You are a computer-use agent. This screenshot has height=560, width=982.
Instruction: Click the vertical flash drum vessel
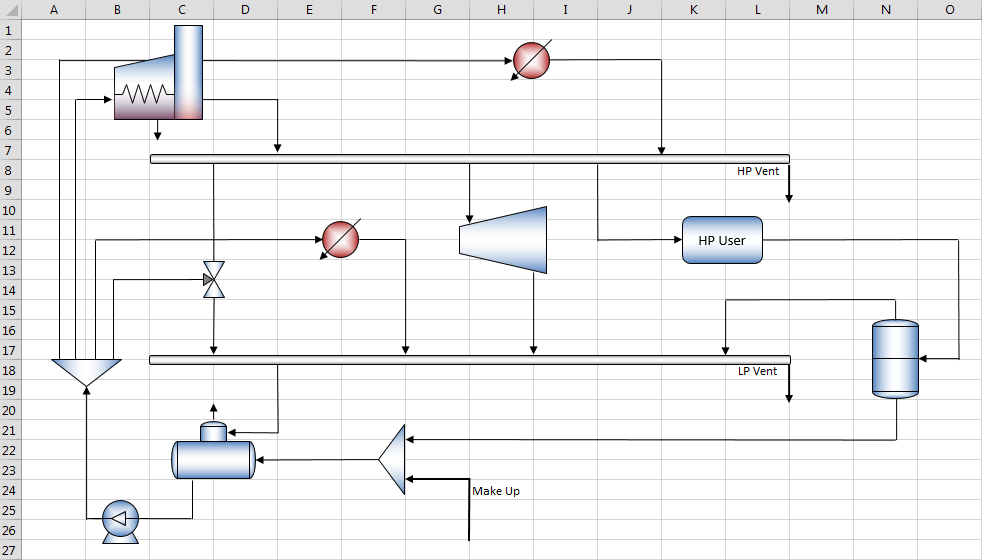(x=896, y=359)
